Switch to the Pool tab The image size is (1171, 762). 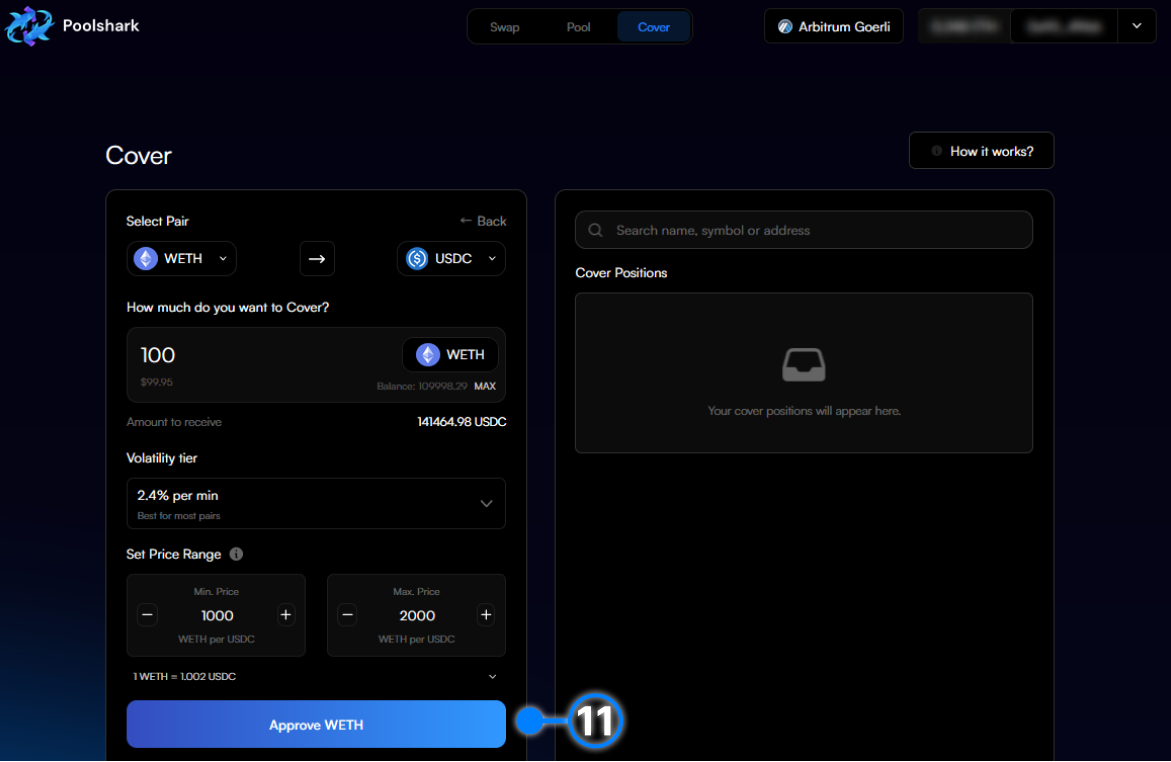[x=579, y=27]
